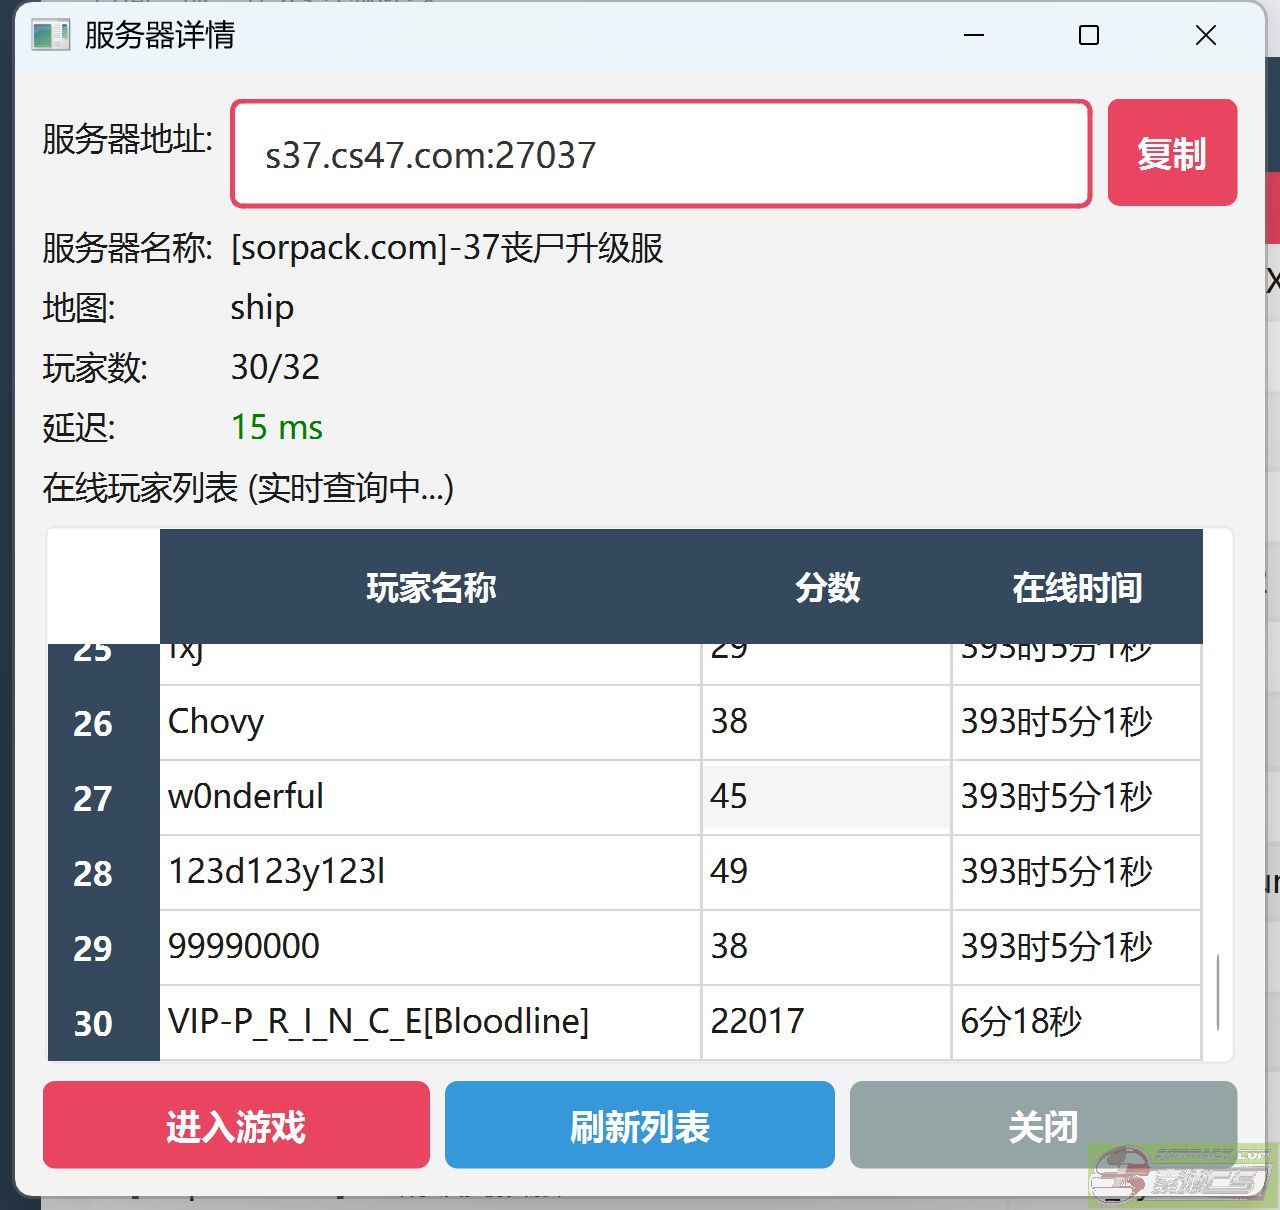This screenshot has width=1280, height=1210.
Task: Select player 99990000 in the table
Action: point(430,947)
